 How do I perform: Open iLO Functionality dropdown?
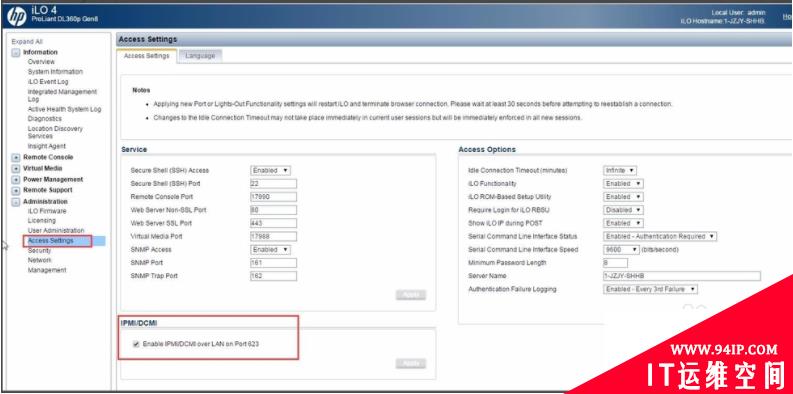pos(623,184)
